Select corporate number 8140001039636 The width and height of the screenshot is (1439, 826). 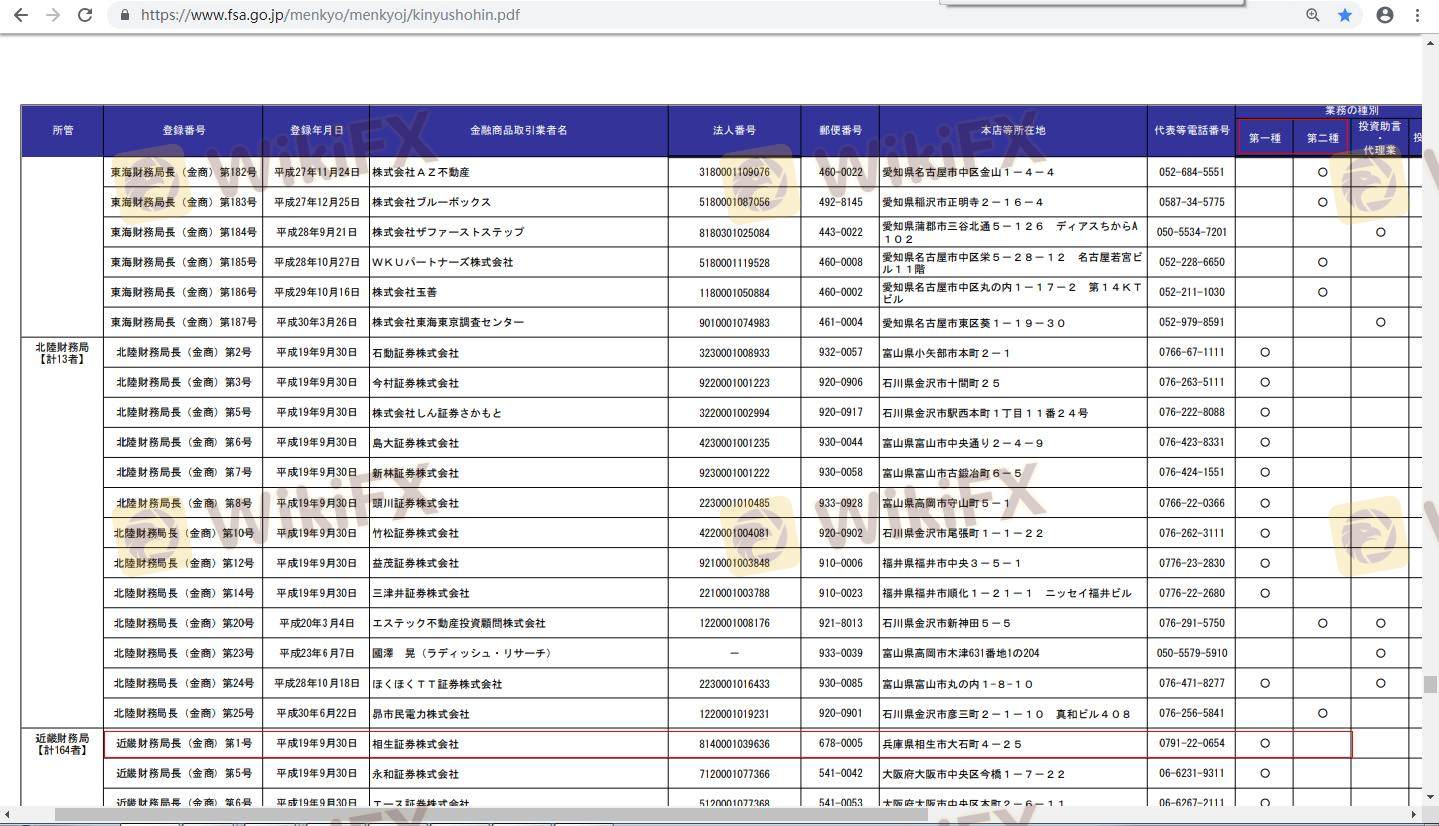coord(734,744)
